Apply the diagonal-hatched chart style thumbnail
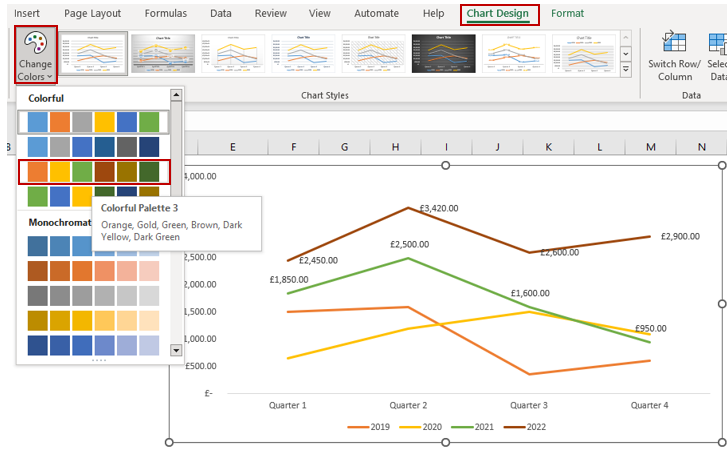This screenshot has height=450, width=727. (373, 53)
